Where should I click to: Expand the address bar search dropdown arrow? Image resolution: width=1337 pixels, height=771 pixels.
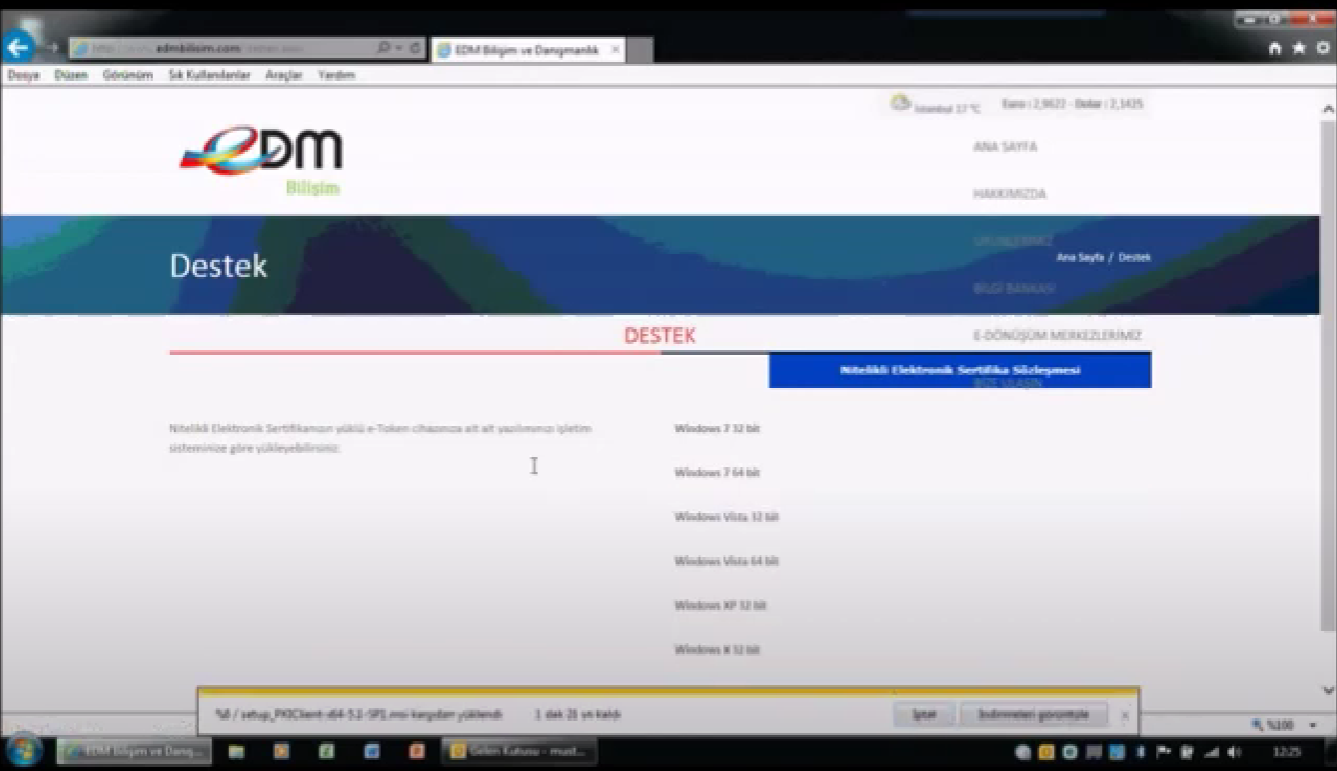398,48
